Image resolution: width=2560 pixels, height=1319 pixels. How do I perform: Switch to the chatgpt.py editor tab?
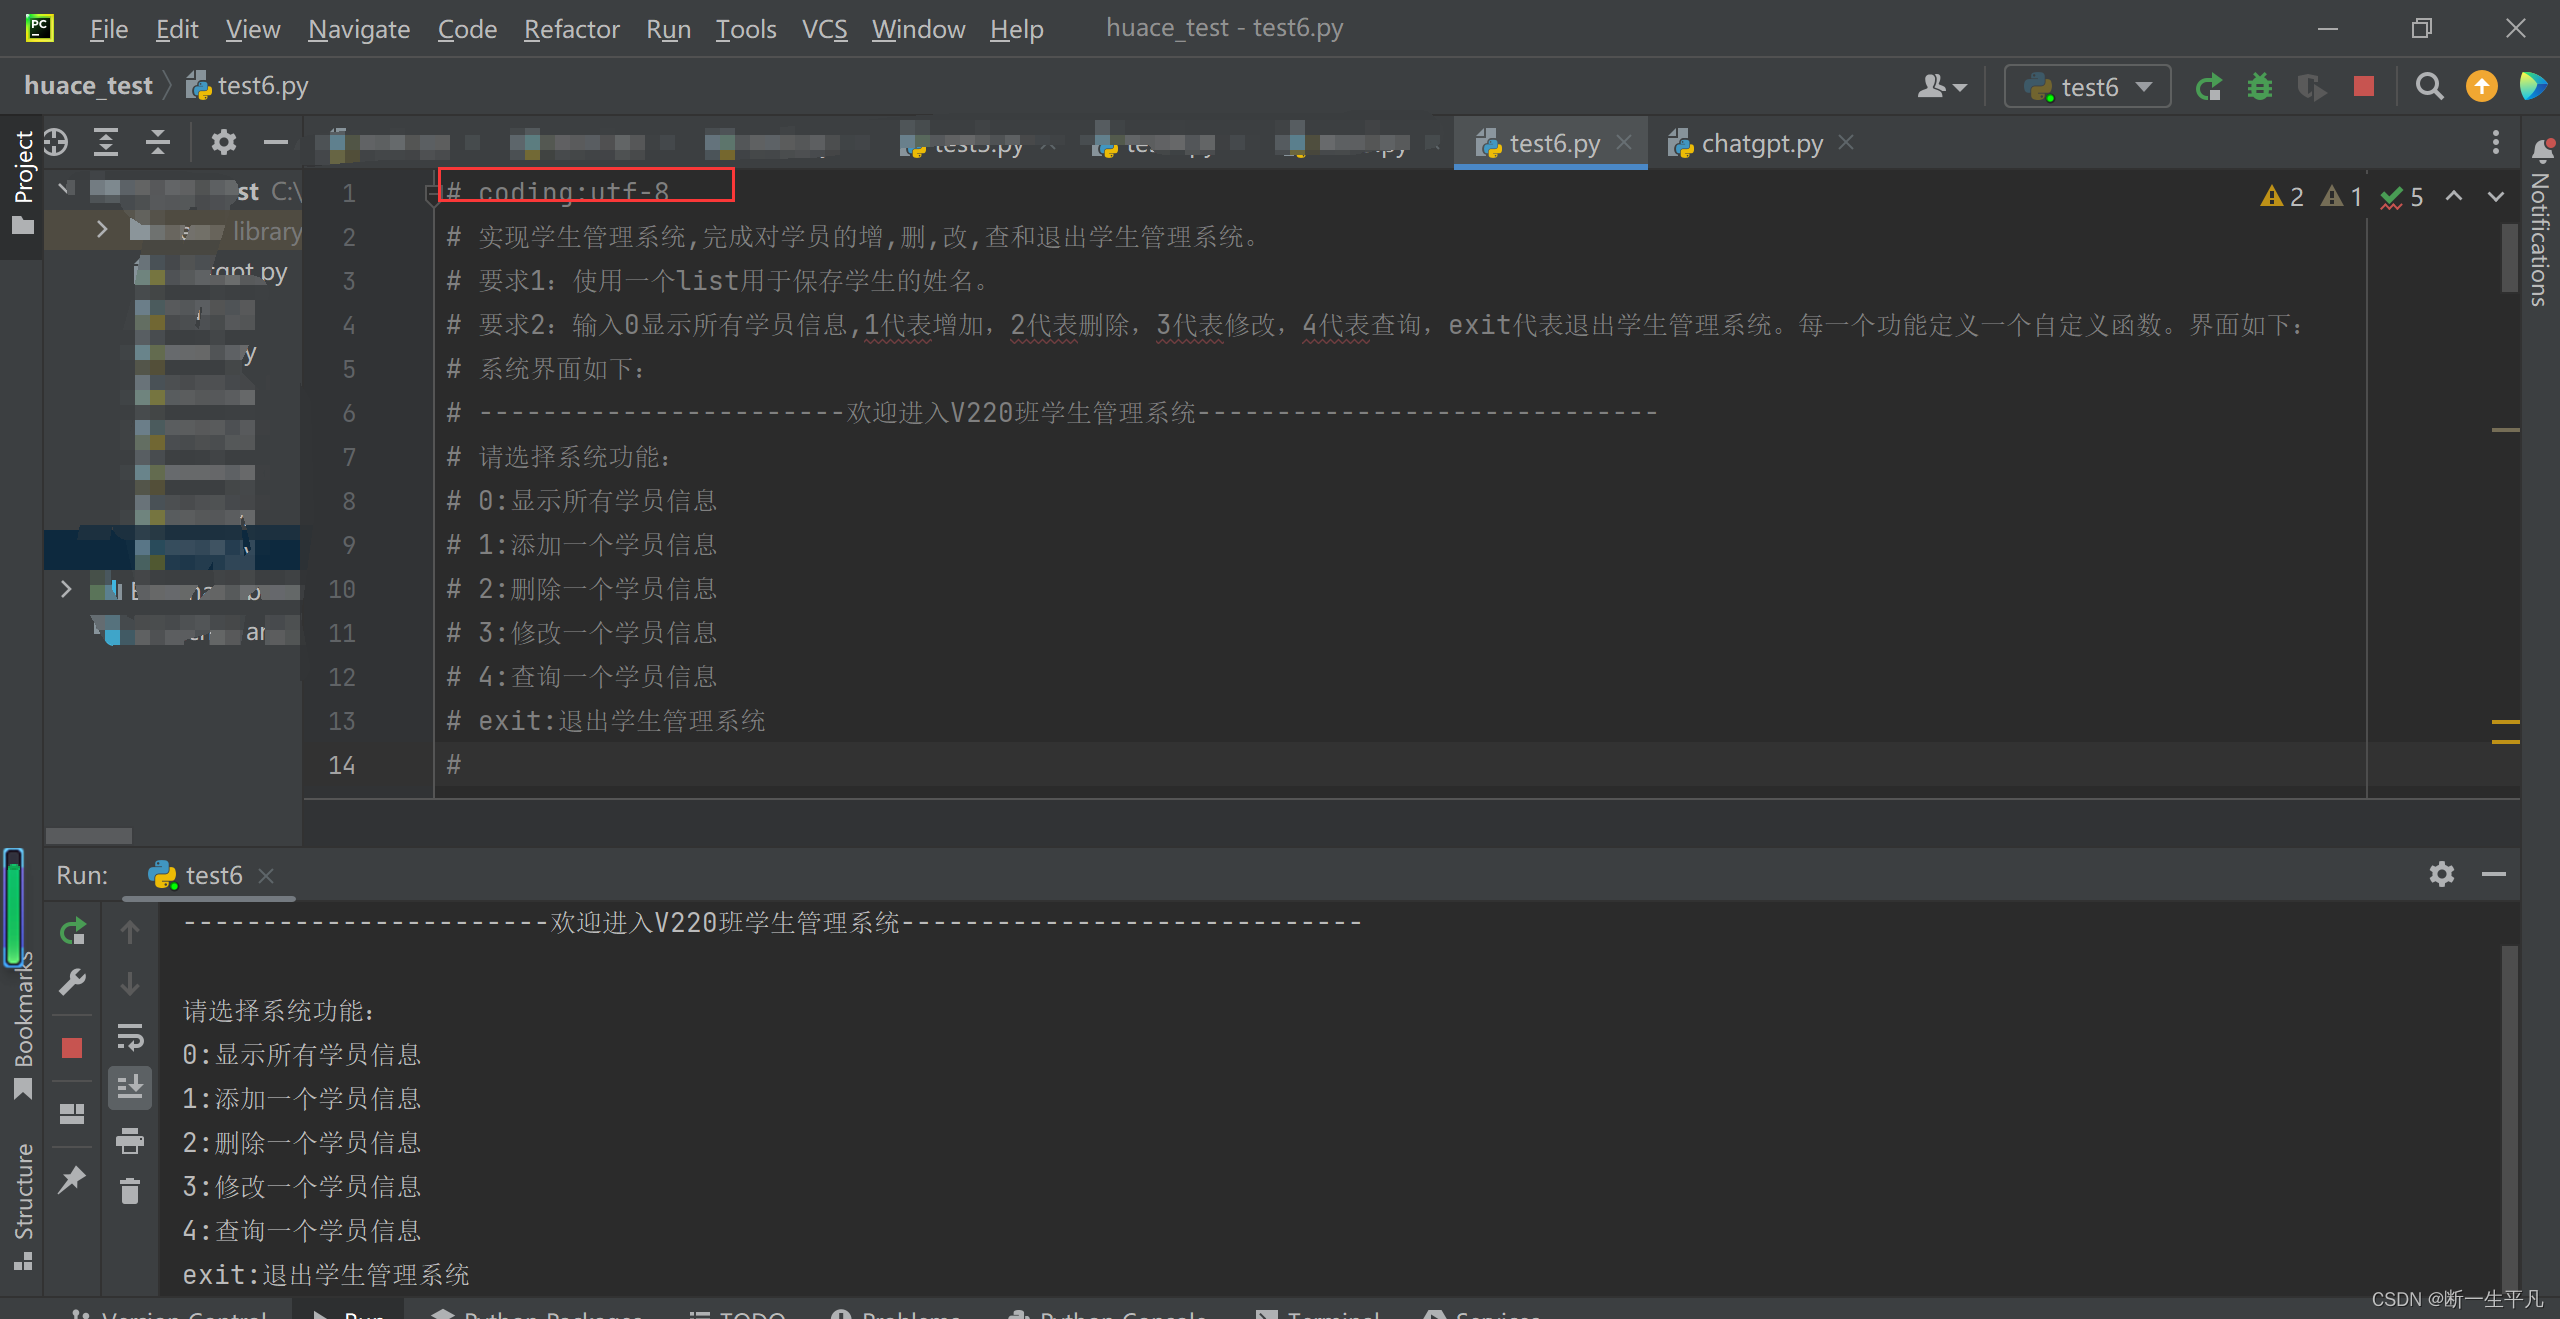coord(1761,144)
